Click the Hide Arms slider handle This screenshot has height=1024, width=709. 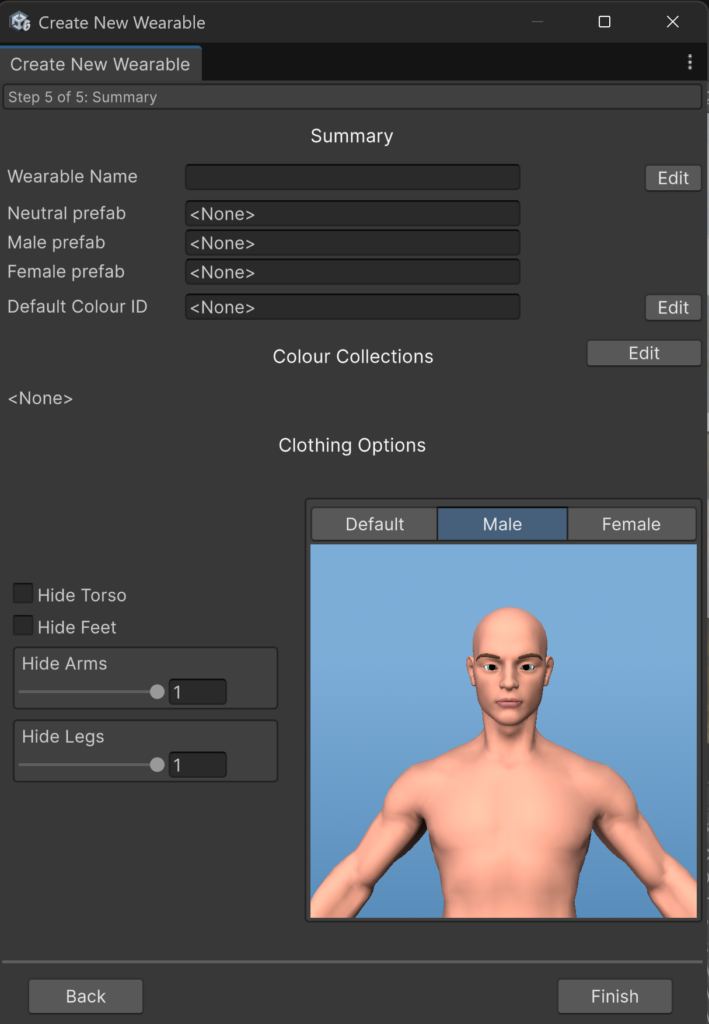157,692
